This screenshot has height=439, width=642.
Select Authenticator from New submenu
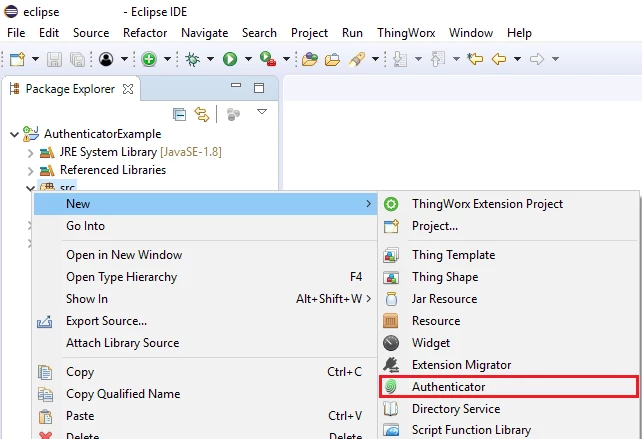point(509,387)
